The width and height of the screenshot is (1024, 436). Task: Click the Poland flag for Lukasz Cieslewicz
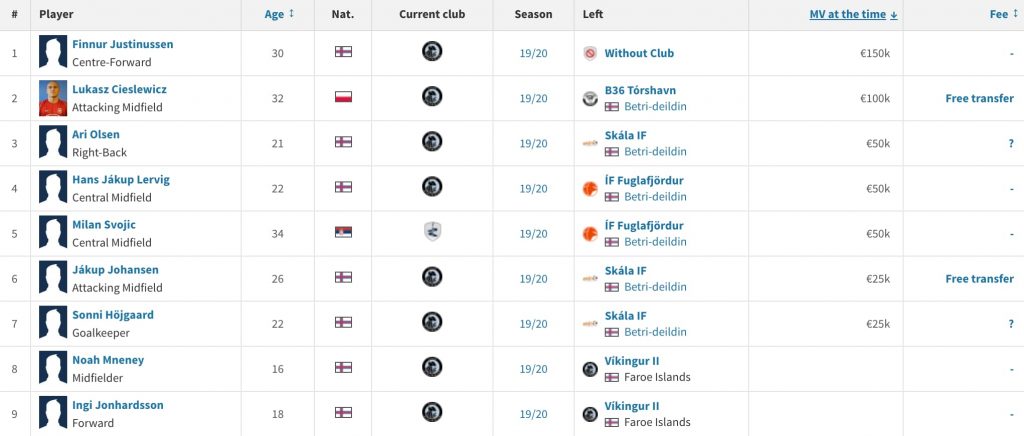(x=343, y=97)
